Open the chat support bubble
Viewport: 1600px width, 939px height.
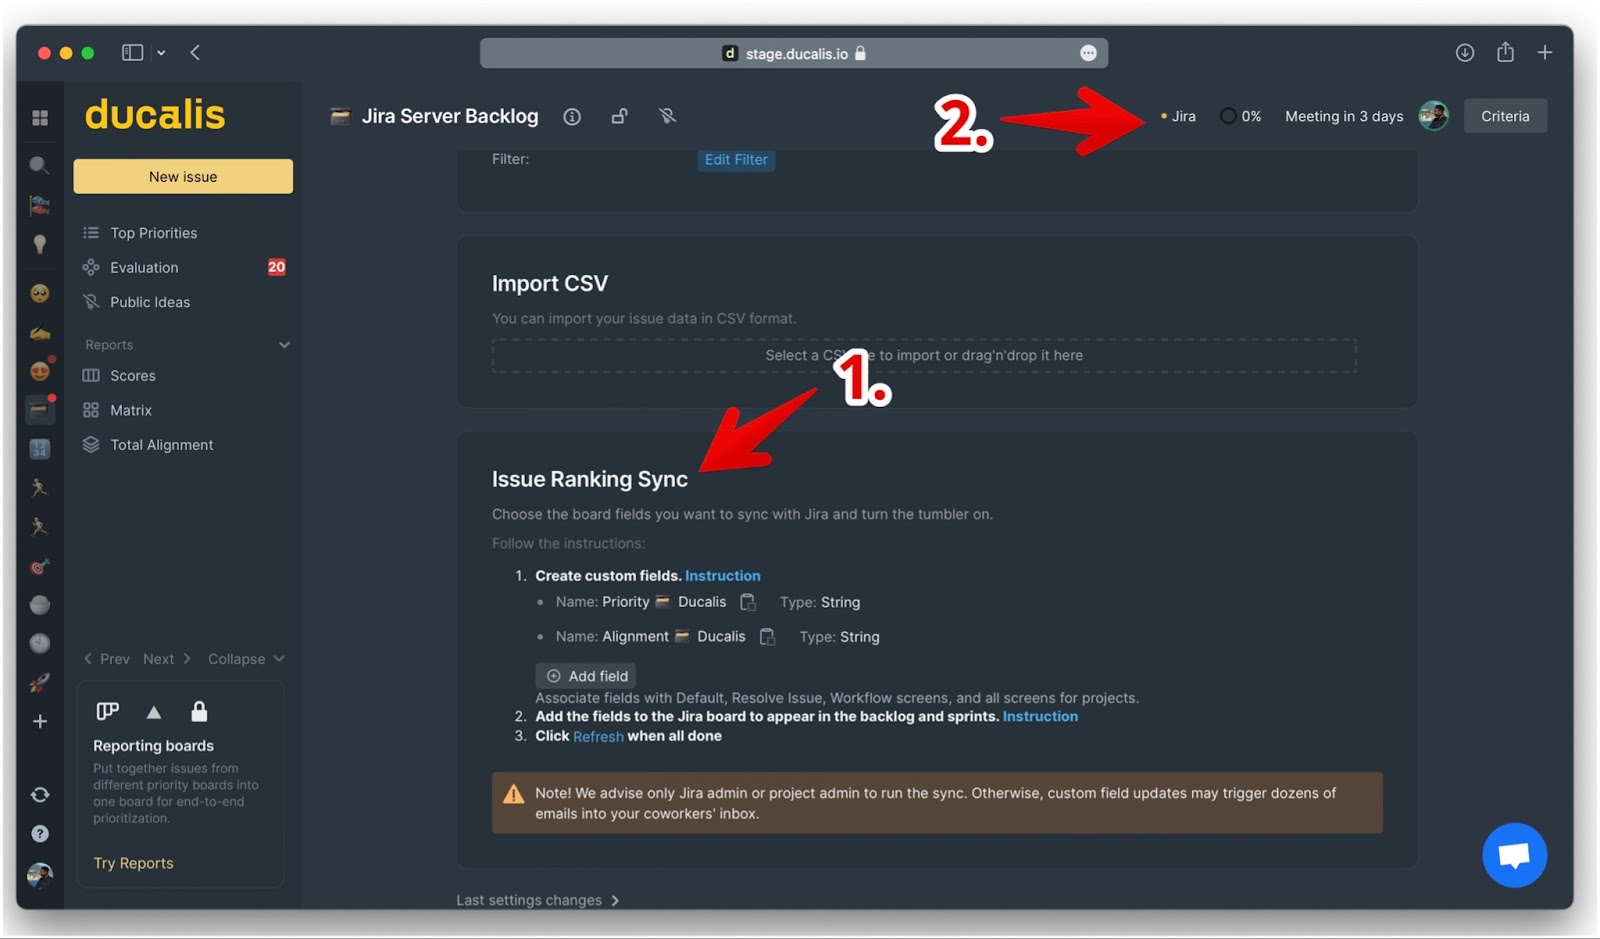(1514, 855)
